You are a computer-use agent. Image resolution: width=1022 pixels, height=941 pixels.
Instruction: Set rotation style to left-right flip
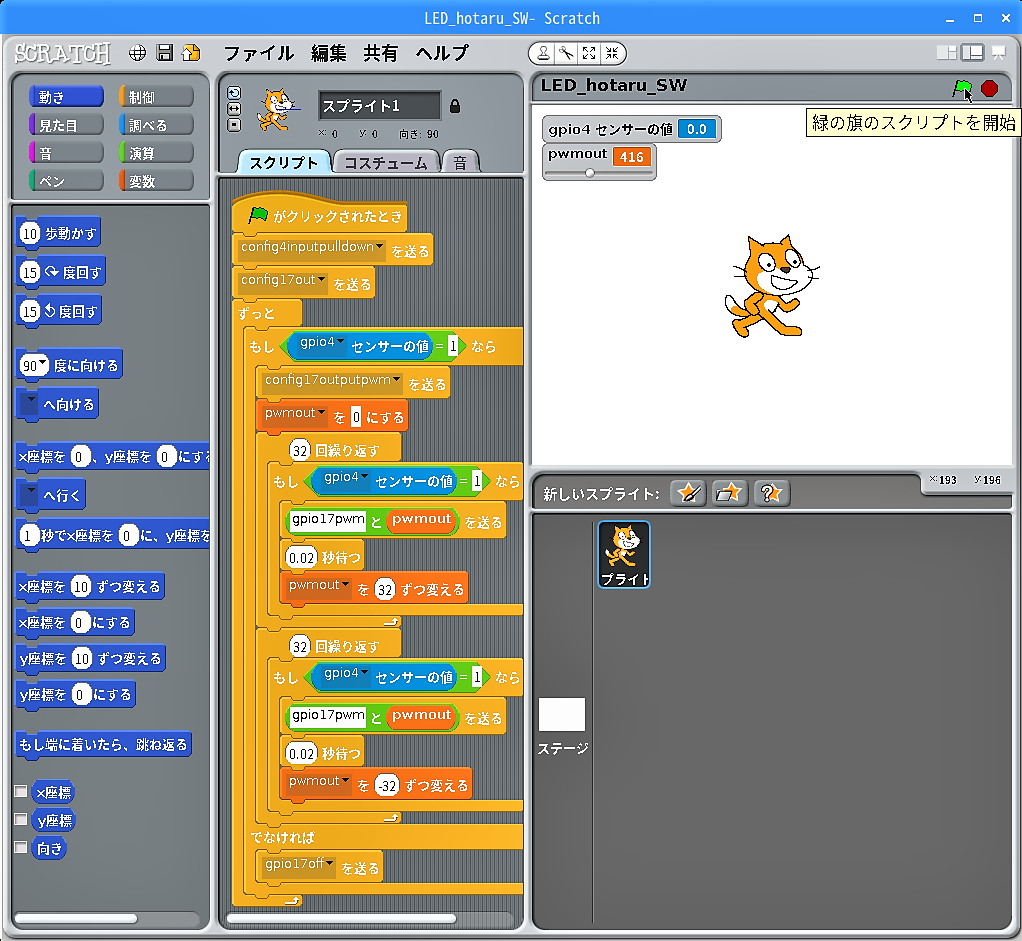pyautogui.click(x=234, y=109)
